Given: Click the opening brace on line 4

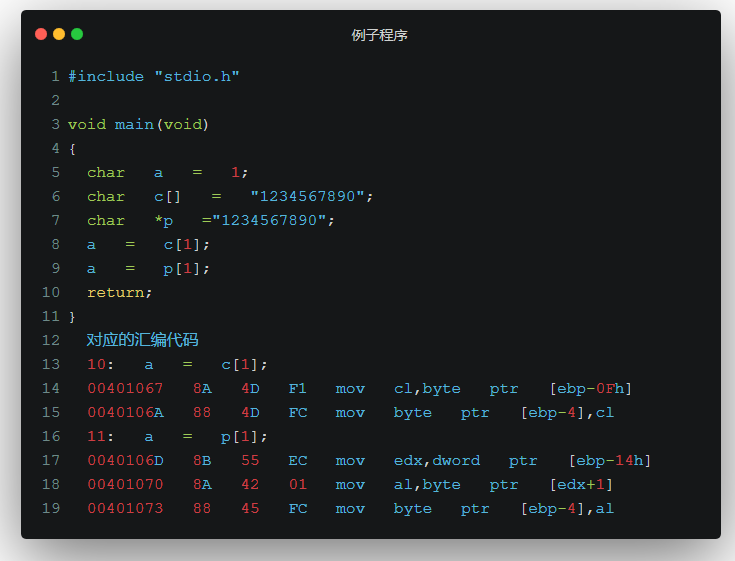Looking at the screenshot, I should coord(72,149).
